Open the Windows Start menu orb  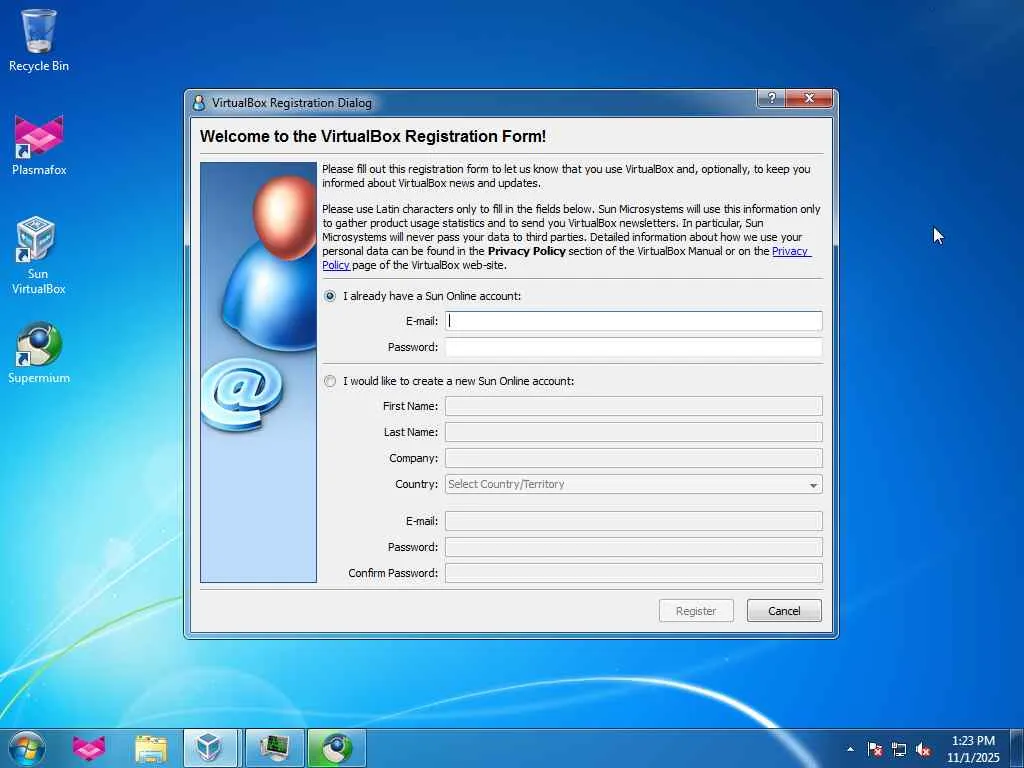click(x=27, y=748)
